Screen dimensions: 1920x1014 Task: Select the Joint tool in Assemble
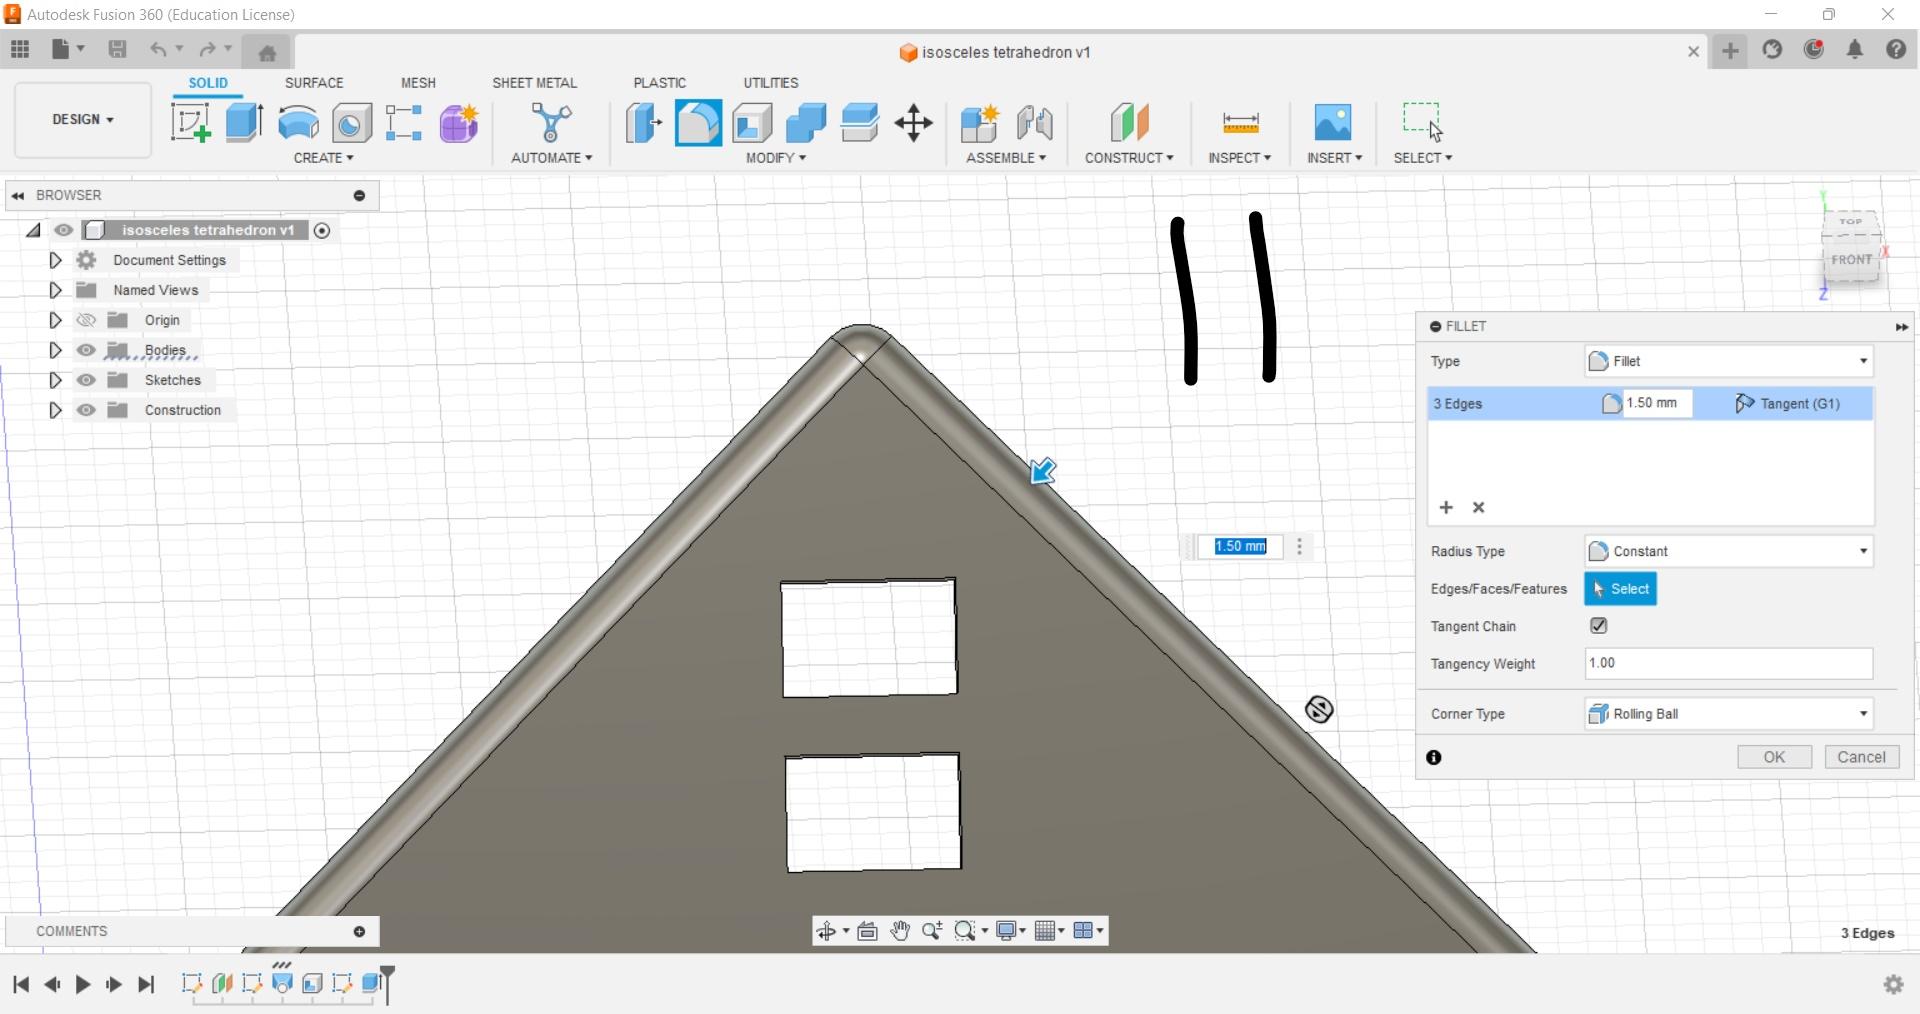1035,122
